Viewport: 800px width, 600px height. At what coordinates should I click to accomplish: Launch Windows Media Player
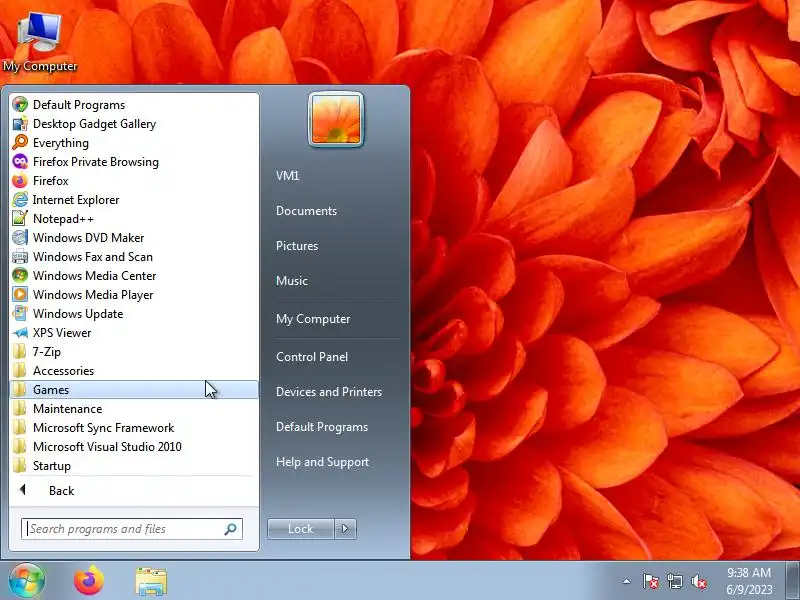pyautogui.click(x=134, y=295)
